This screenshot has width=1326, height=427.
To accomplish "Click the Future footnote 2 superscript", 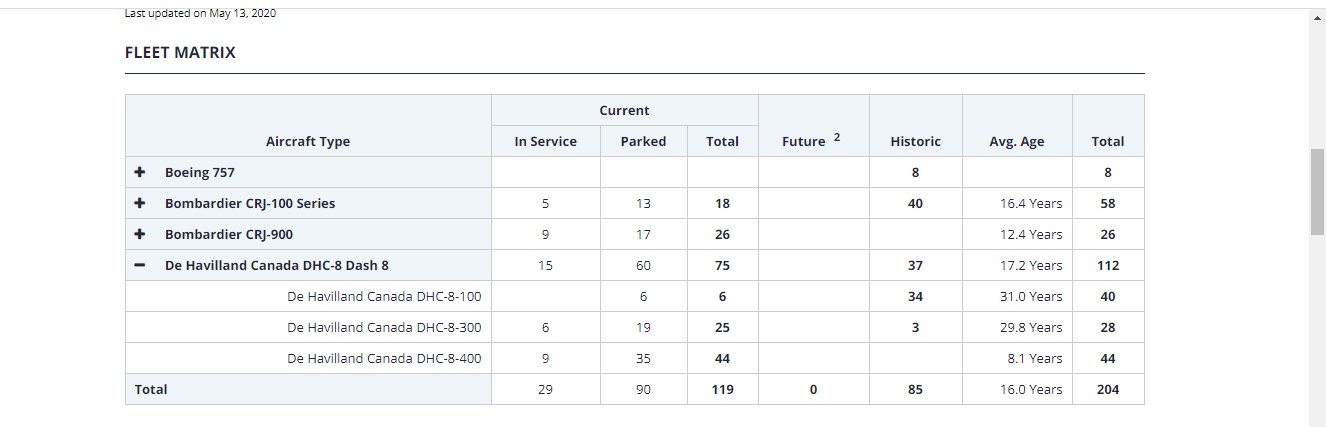I will click(x=836, y=137).
